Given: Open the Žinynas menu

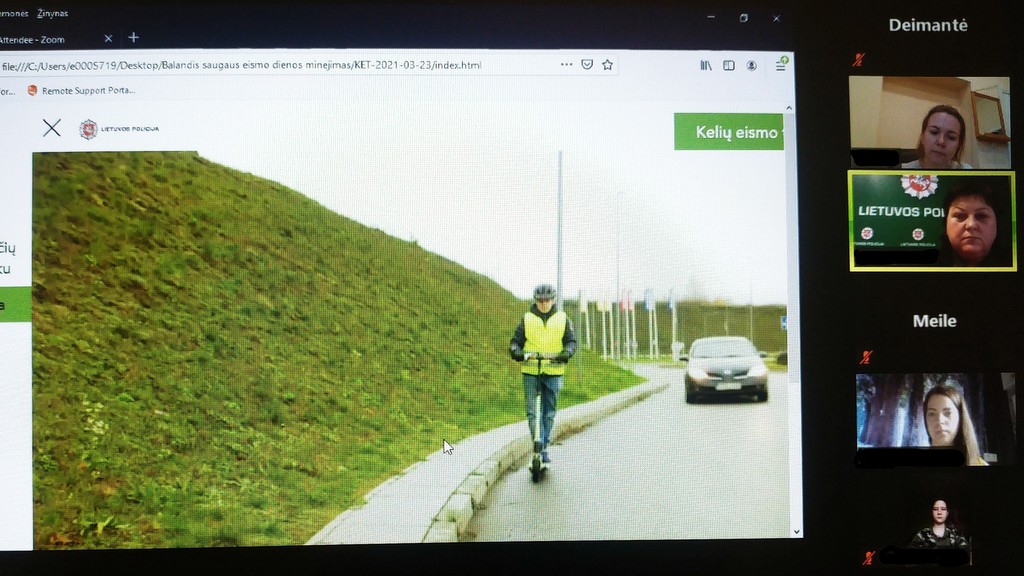Looking at the screenshot, I should click(53, 14).
